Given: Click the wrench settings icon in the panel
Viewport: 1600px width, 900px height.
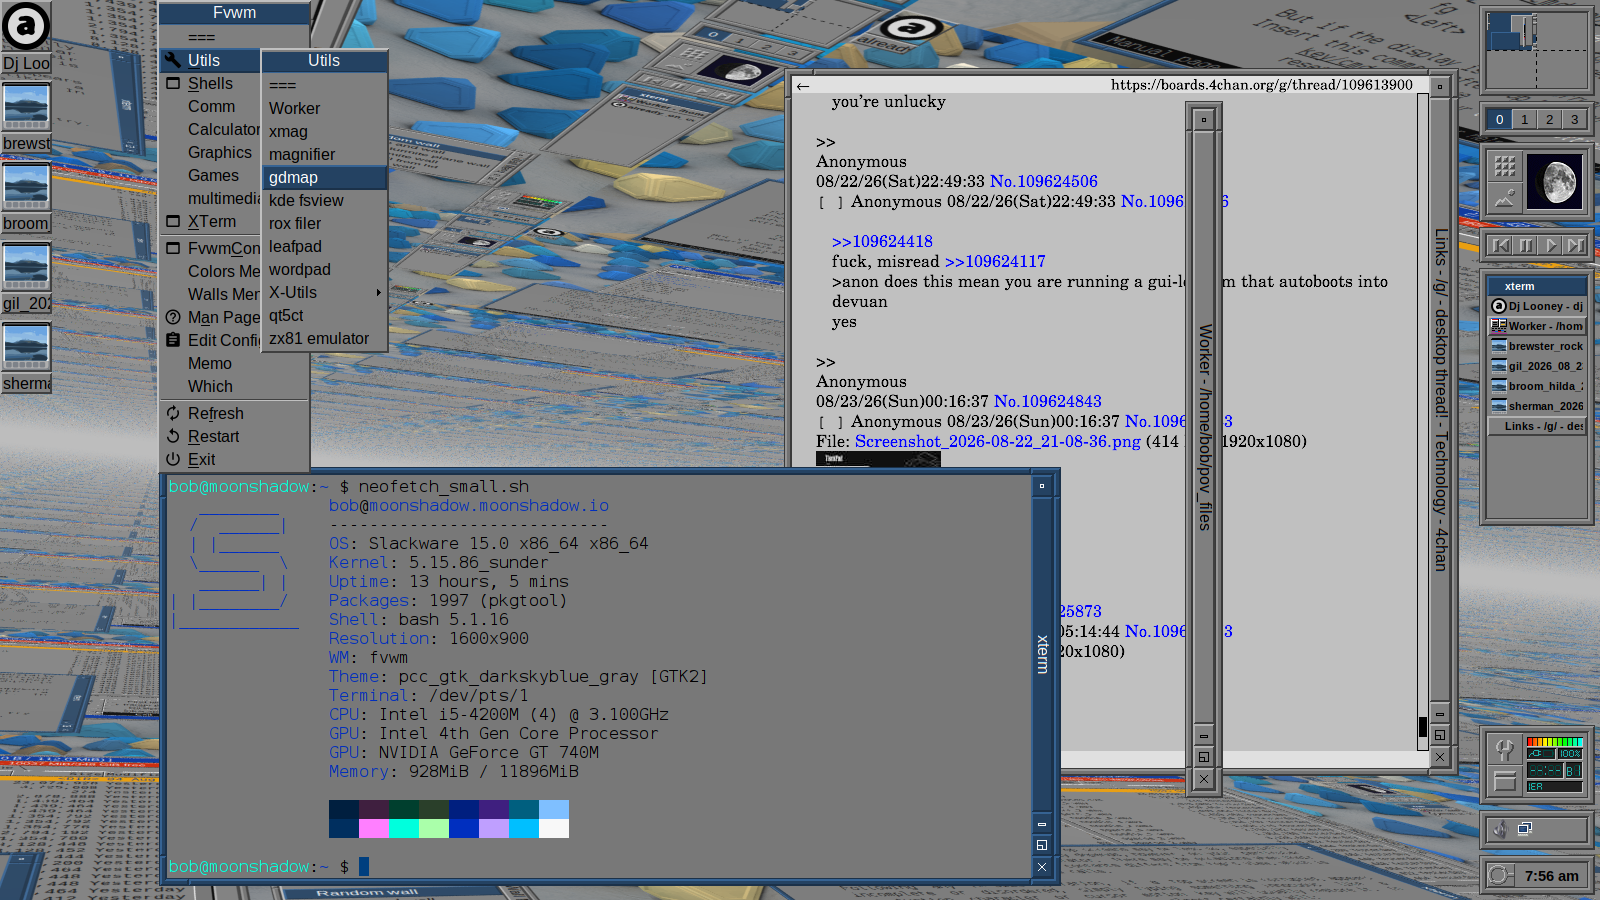Looking at the screenshot, I should [x=1504, y=749].
